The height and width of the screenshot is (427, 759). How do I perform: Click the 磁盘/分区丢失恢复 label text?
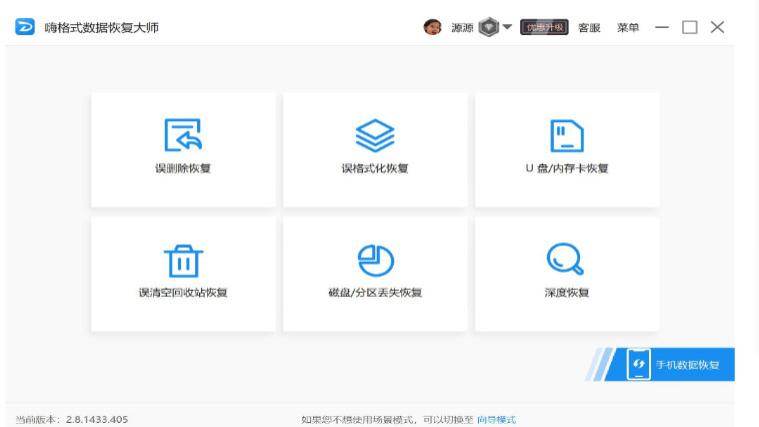coord(375,292)
